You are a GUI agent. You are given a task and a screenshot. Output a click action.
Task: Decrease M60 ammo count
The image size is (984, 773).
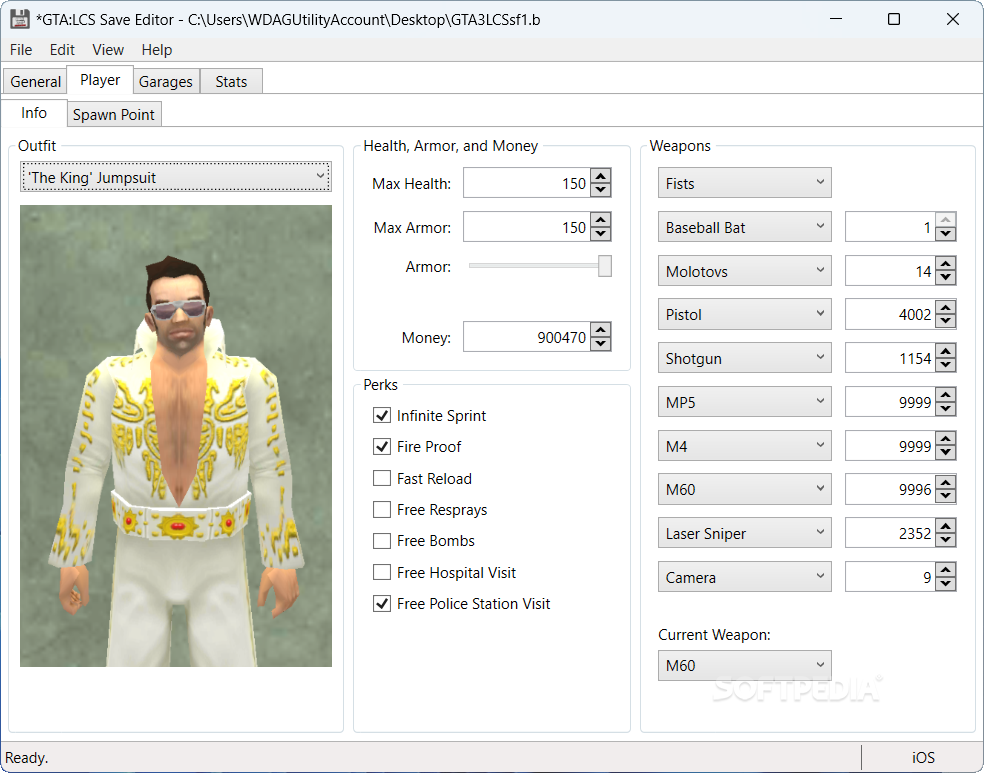click(x=946, y=496)
